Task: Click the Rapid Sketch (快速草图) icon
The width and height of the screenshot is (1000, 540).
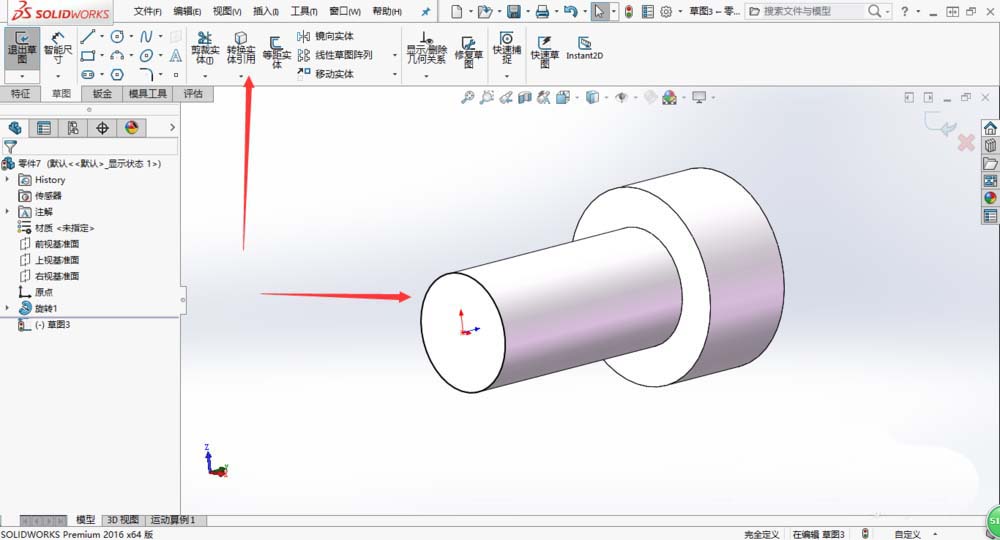Action: click(545, 49)
